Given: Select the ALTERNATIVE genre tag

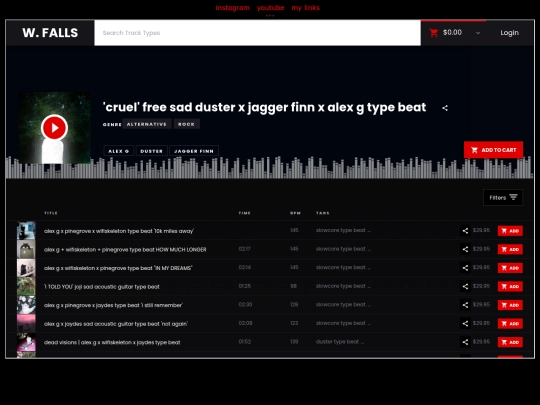Looking at the screenshot, I should (147, 124).
